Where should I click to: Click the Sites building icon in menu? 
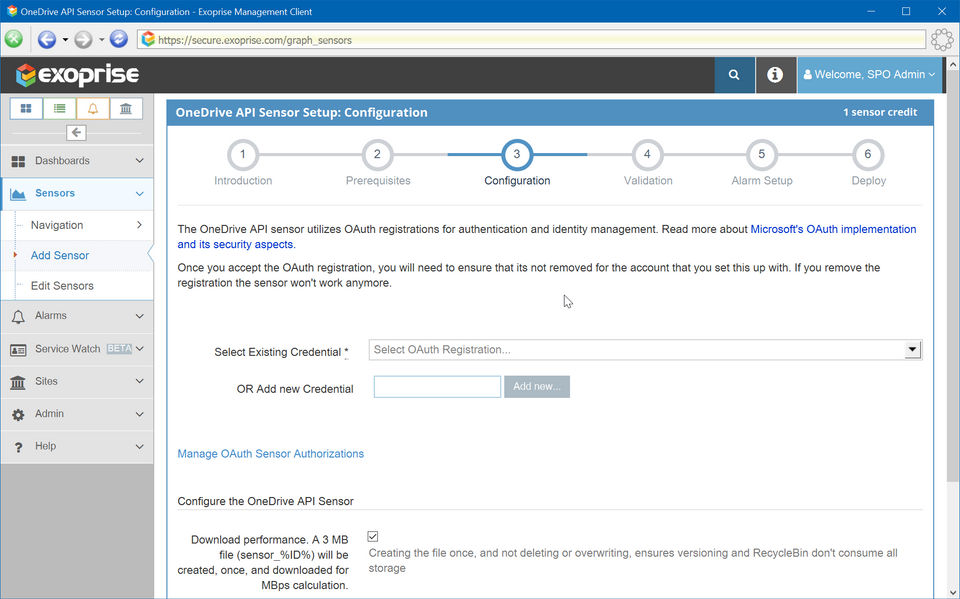tap(18, 382)
